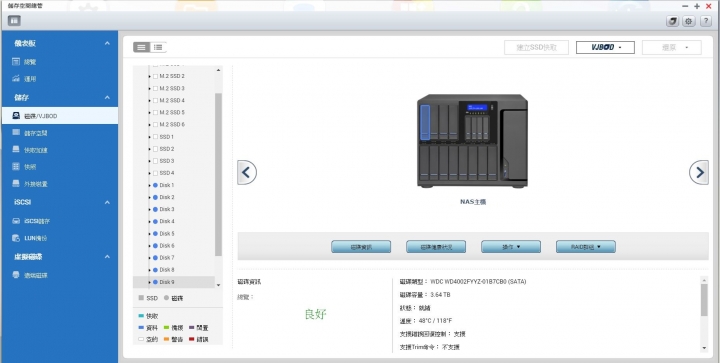
Task: Open the background tasks icon in header
Action: coord(672,21)
